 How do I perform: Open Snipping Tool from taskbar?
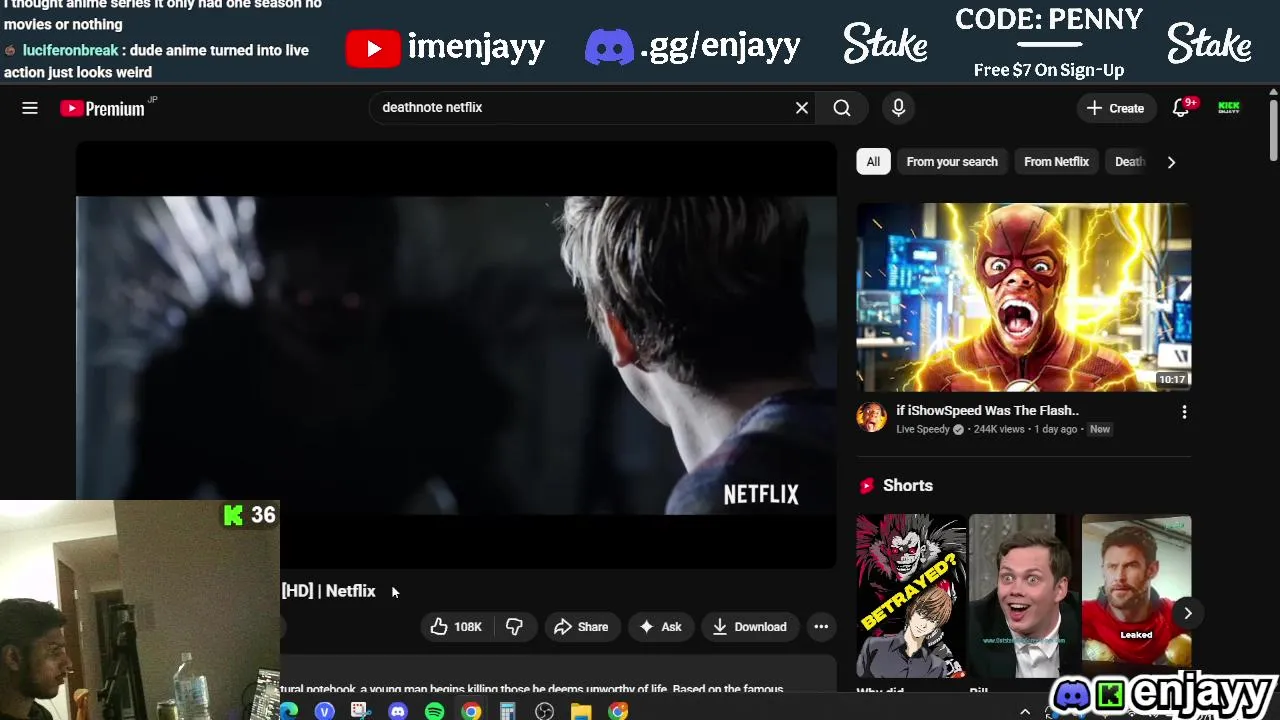pyautogui.click(x=360, y=711)
